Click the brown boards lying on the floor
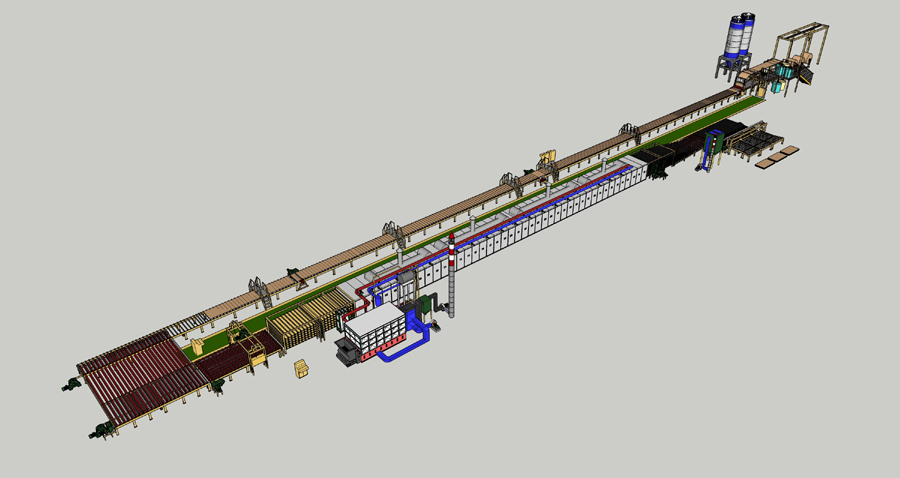Viewport: 900px width, 478px height. [777, 158]
